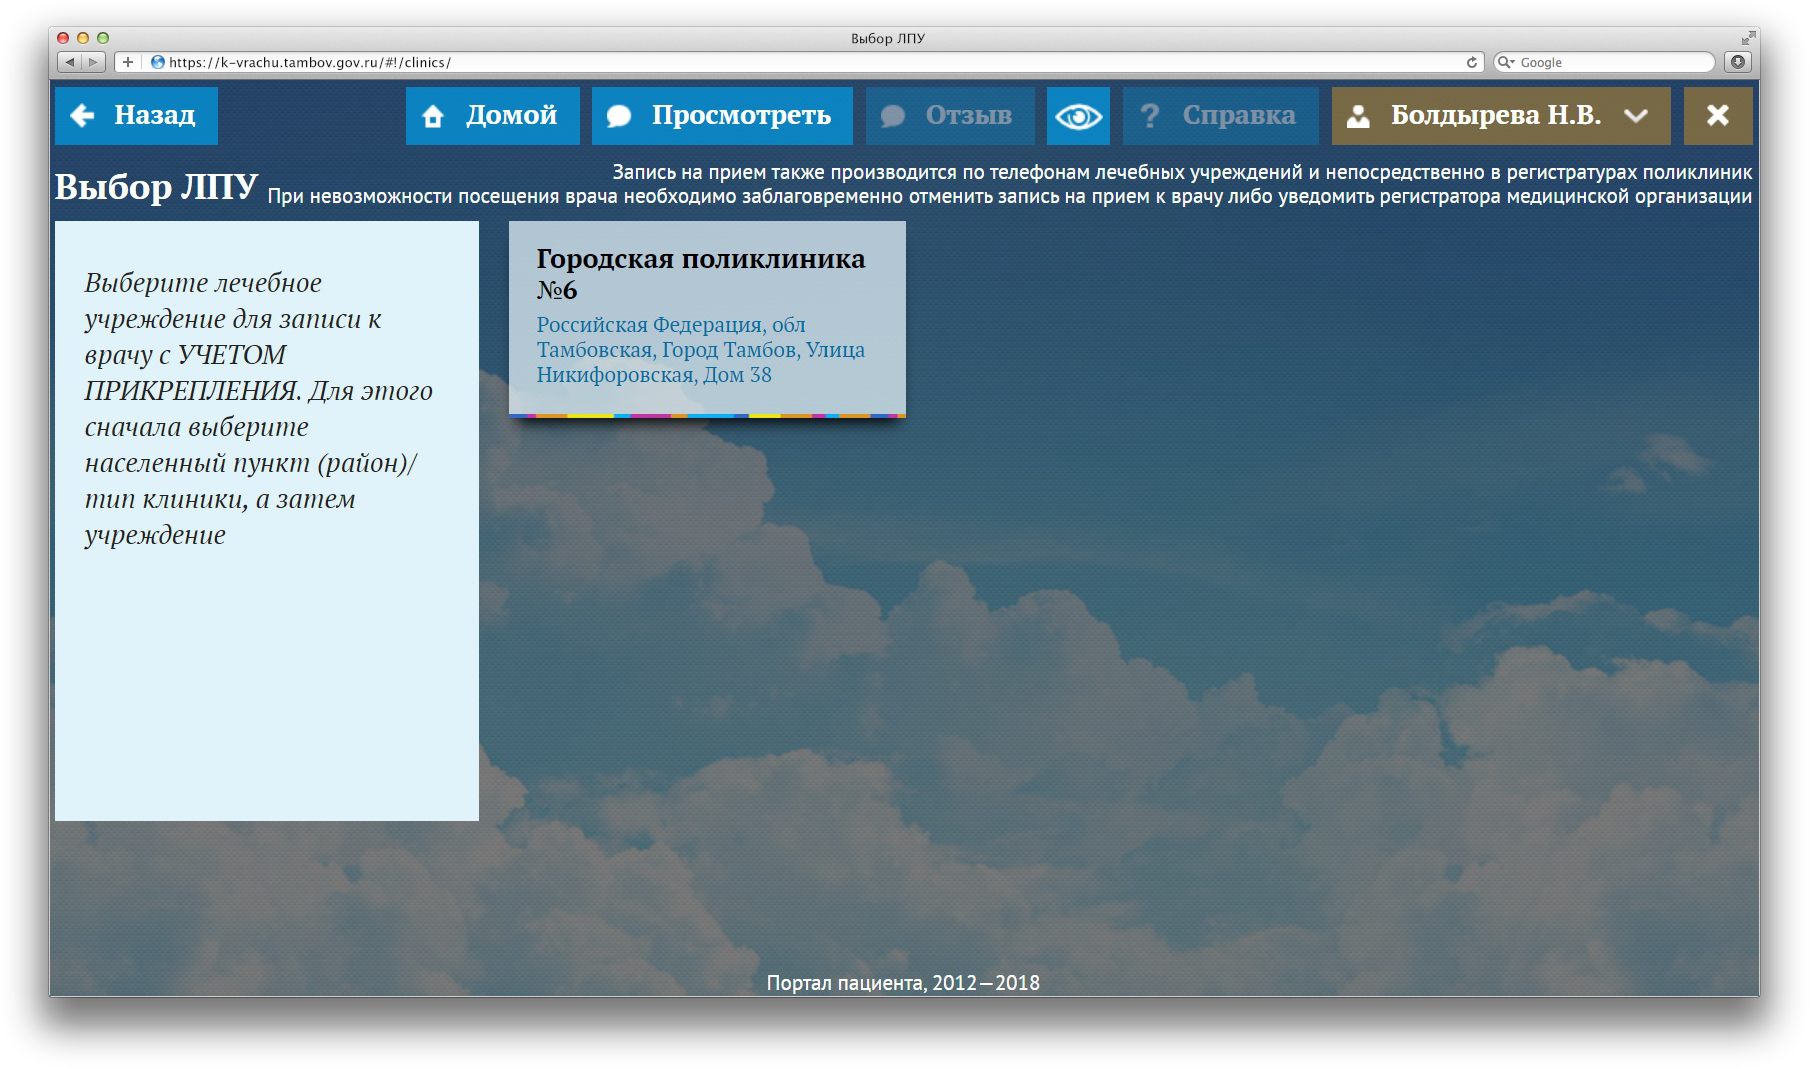This screenshot has height=1068, width=1809.
Task: Click the browser back arrow
Action: (70, 62)
